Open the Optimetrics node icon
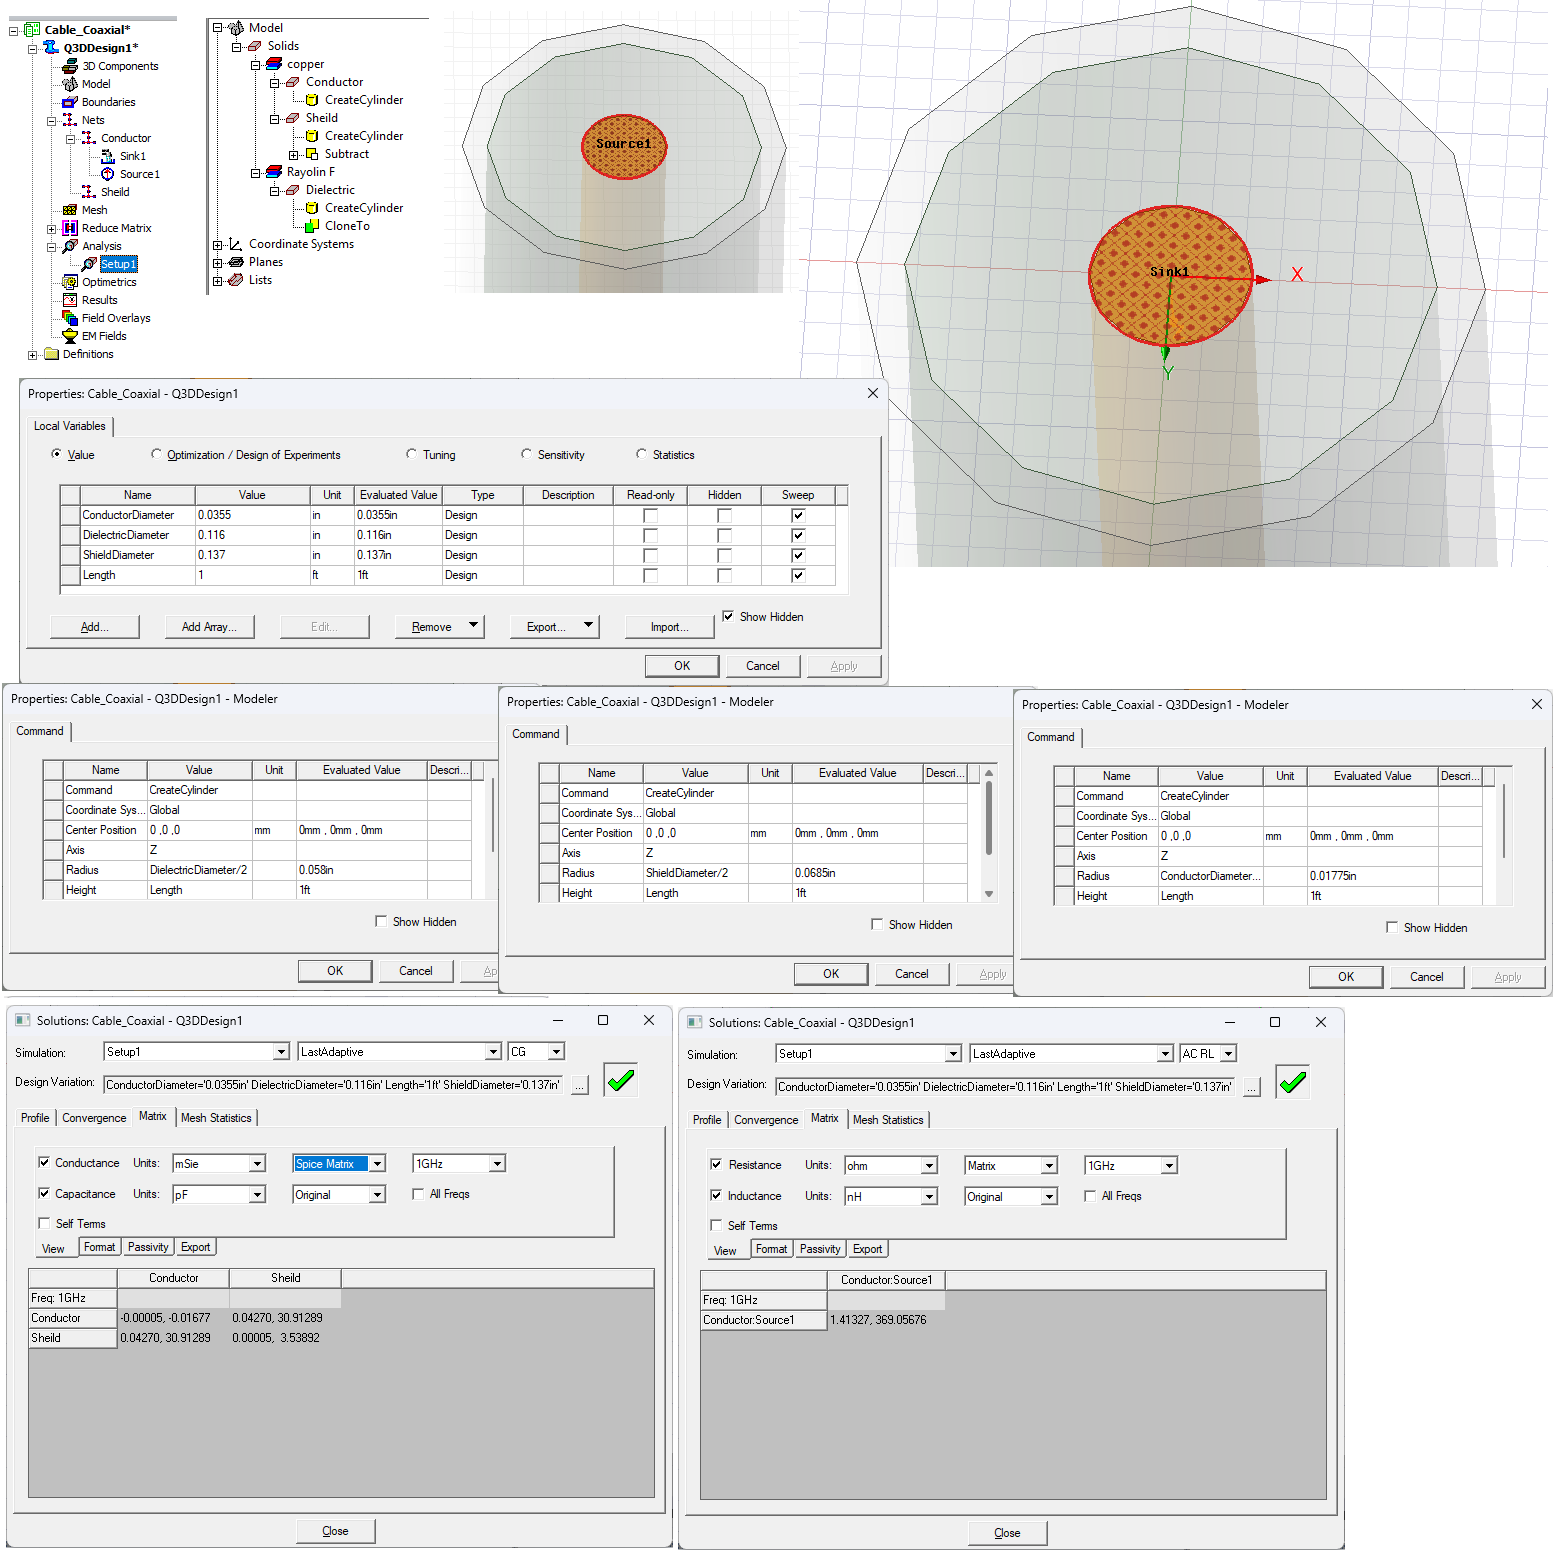Viewport: 1553px width, 1558px height. [70, 282]
